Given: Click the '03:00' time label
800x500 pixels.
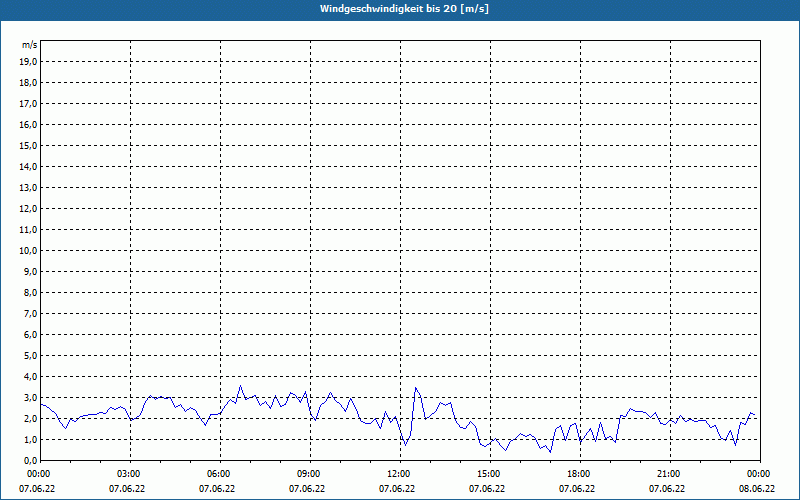Looking at the screenshot, I should [x=131, y=474].
